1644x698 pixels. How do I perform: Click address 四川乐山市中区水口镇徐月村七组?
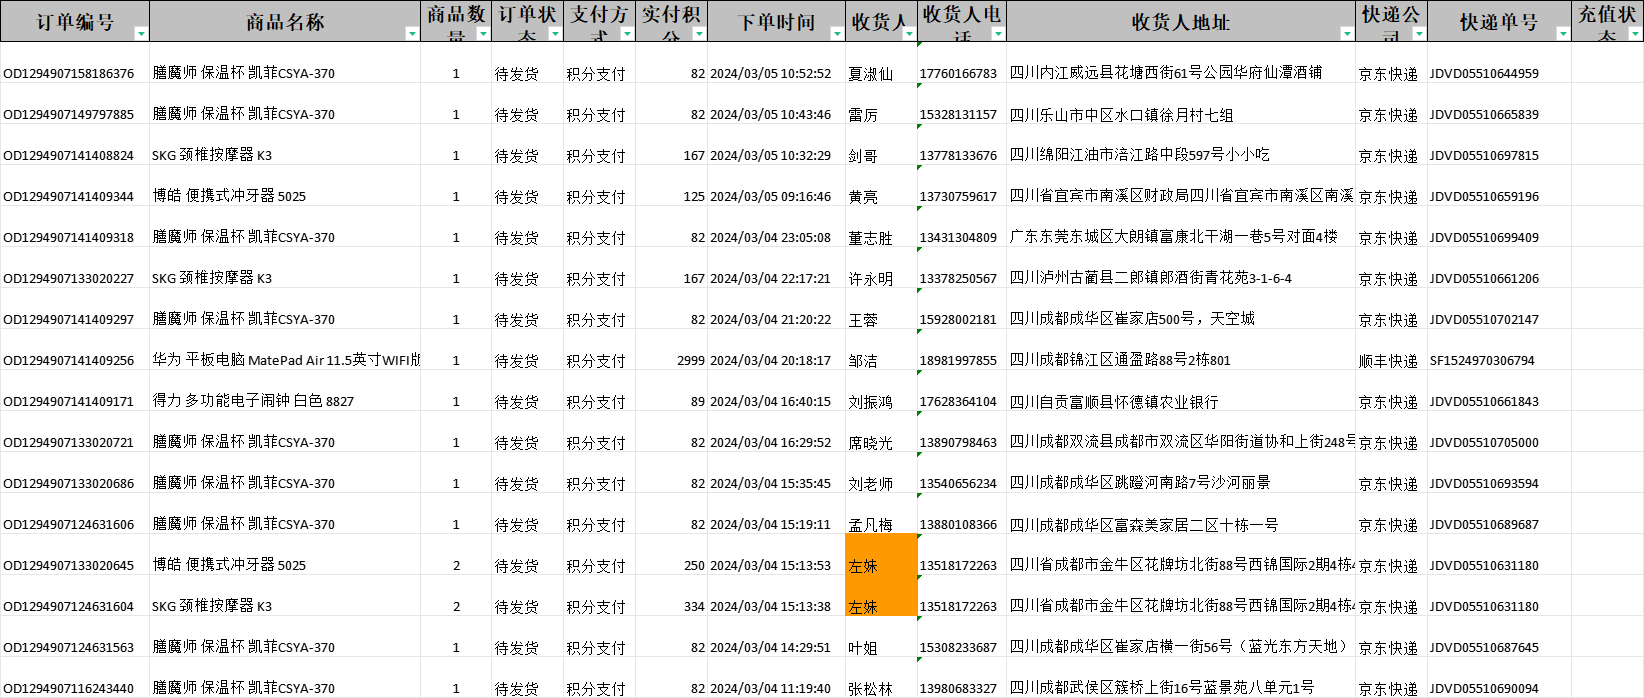1121,115
